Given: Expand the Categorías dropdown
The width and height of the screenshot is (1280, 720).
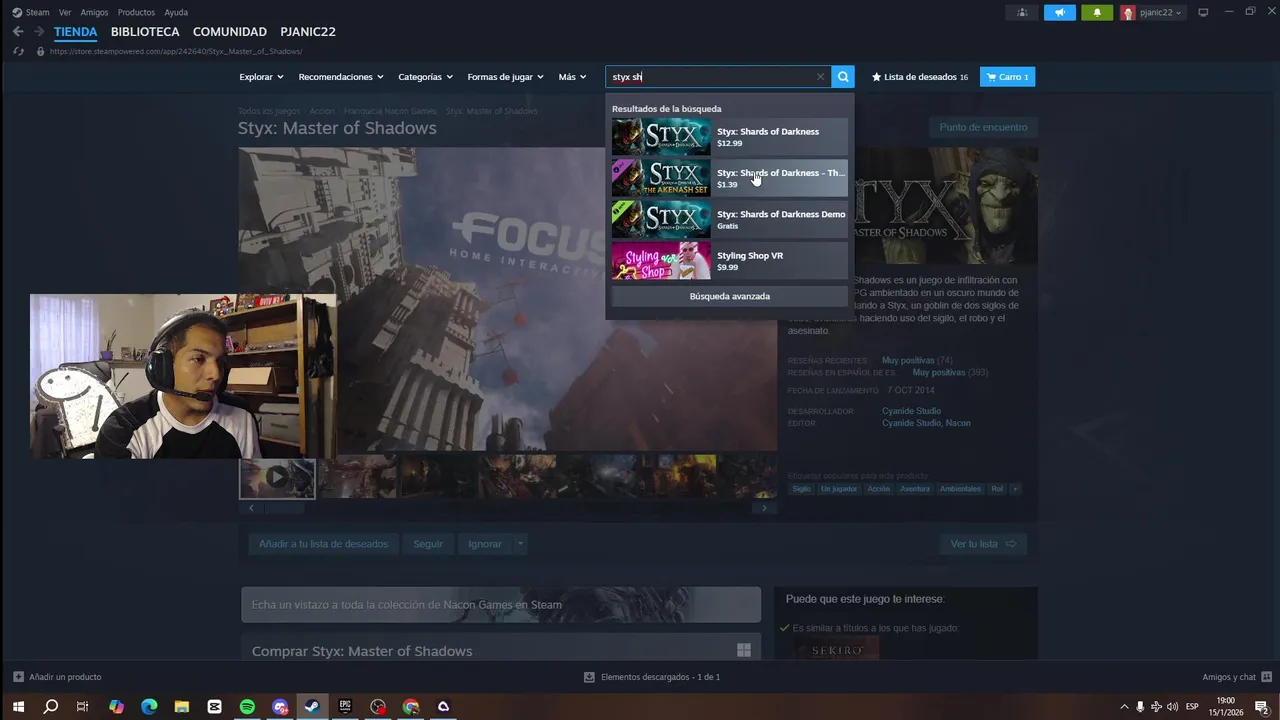Looking at the screenshot, I should (x=425, y=77).
